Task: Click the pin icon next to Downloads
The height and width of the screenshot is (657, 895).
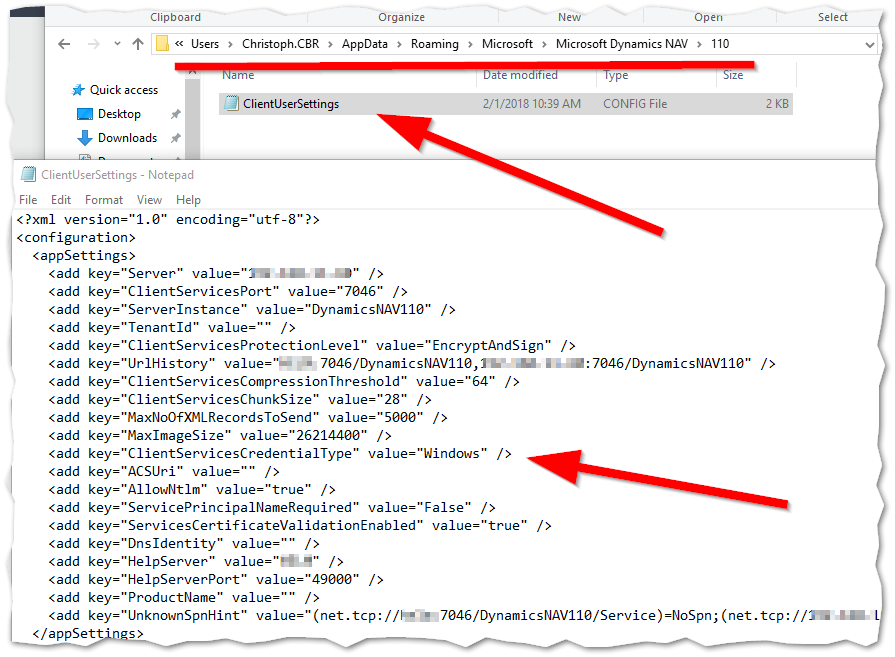Action: tap(175, 138)
